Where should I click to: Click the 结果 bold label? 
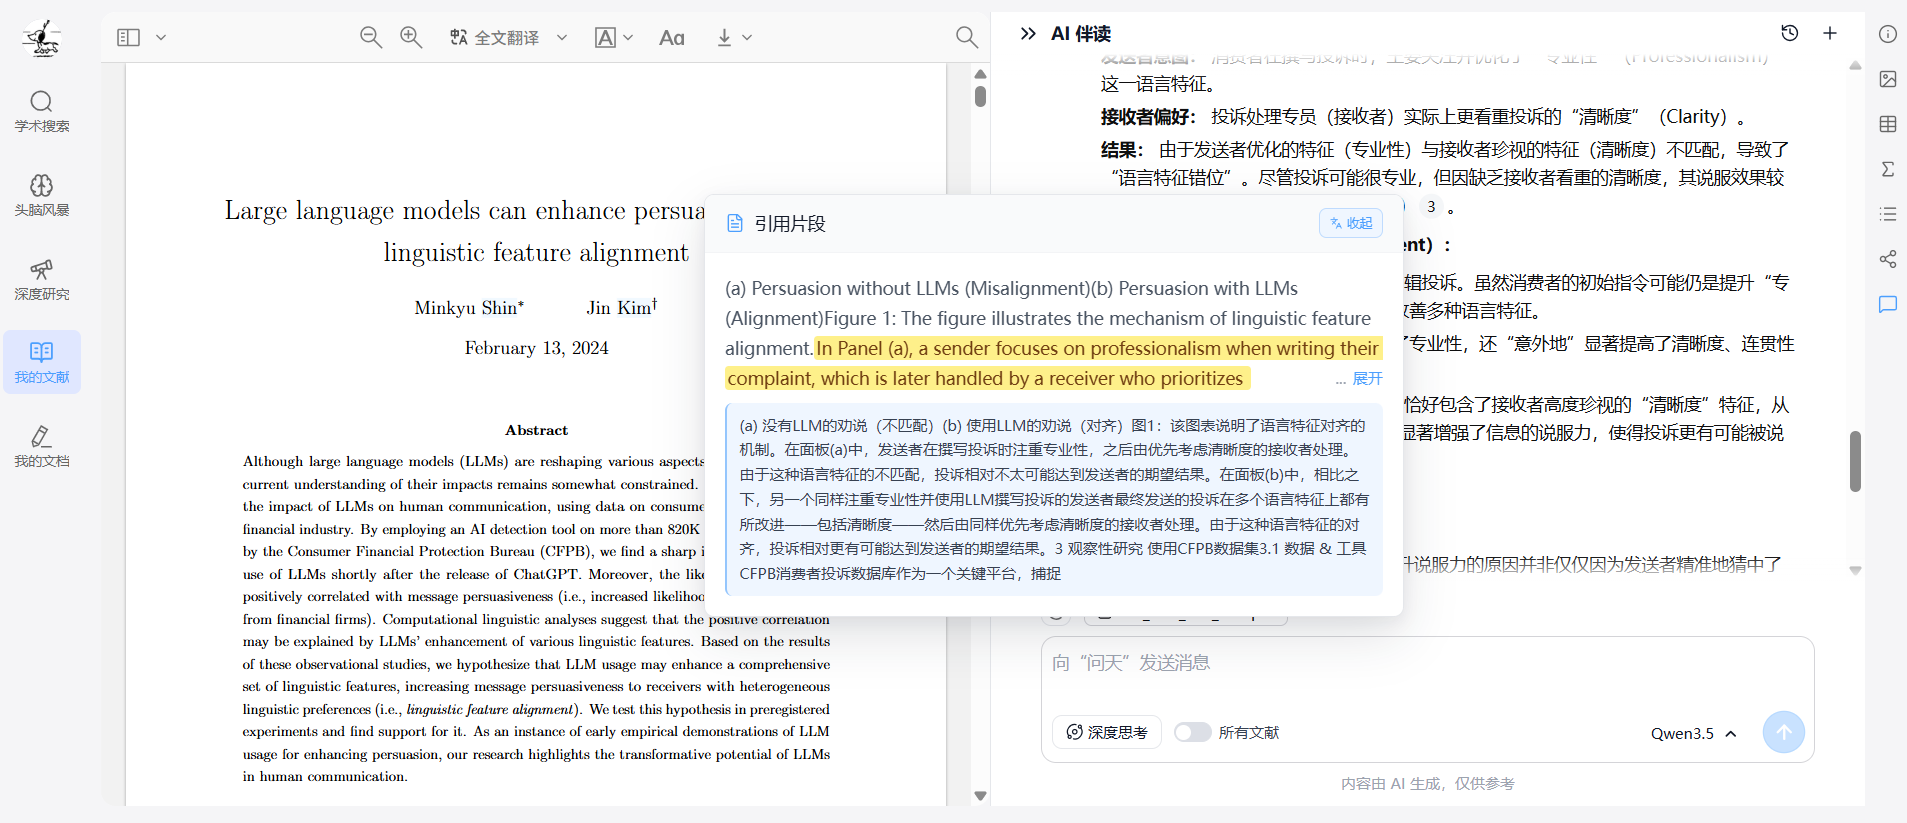click(x=1122, y=150)
